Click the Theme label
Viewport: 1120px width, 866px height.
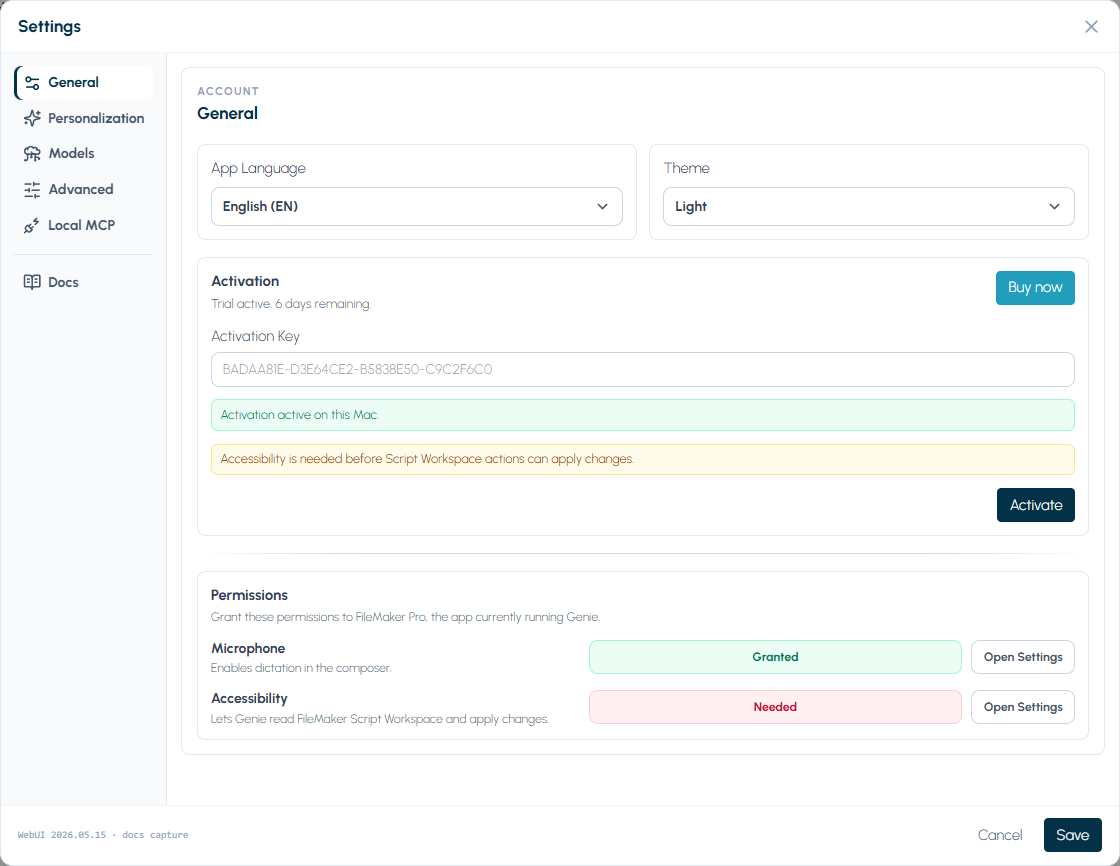point(686,168)
